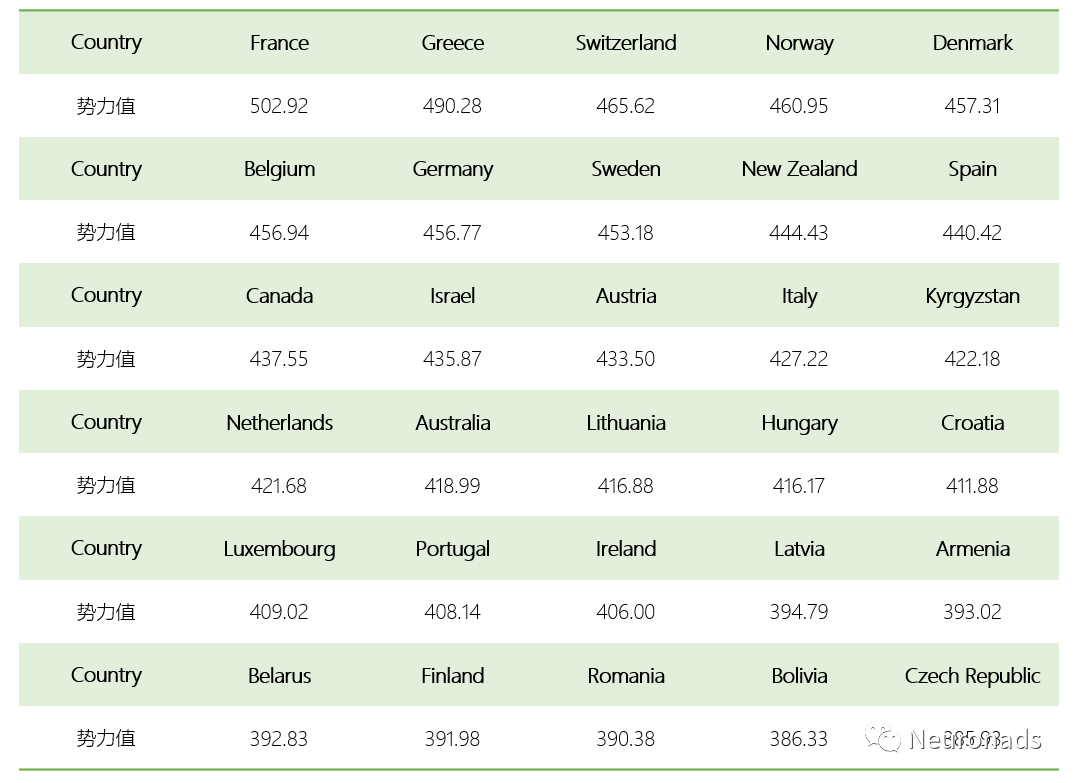Viewport: 1076px width, 783px height.
Task: Select the Germany value 456.77
Action: [x=452, y=233]
